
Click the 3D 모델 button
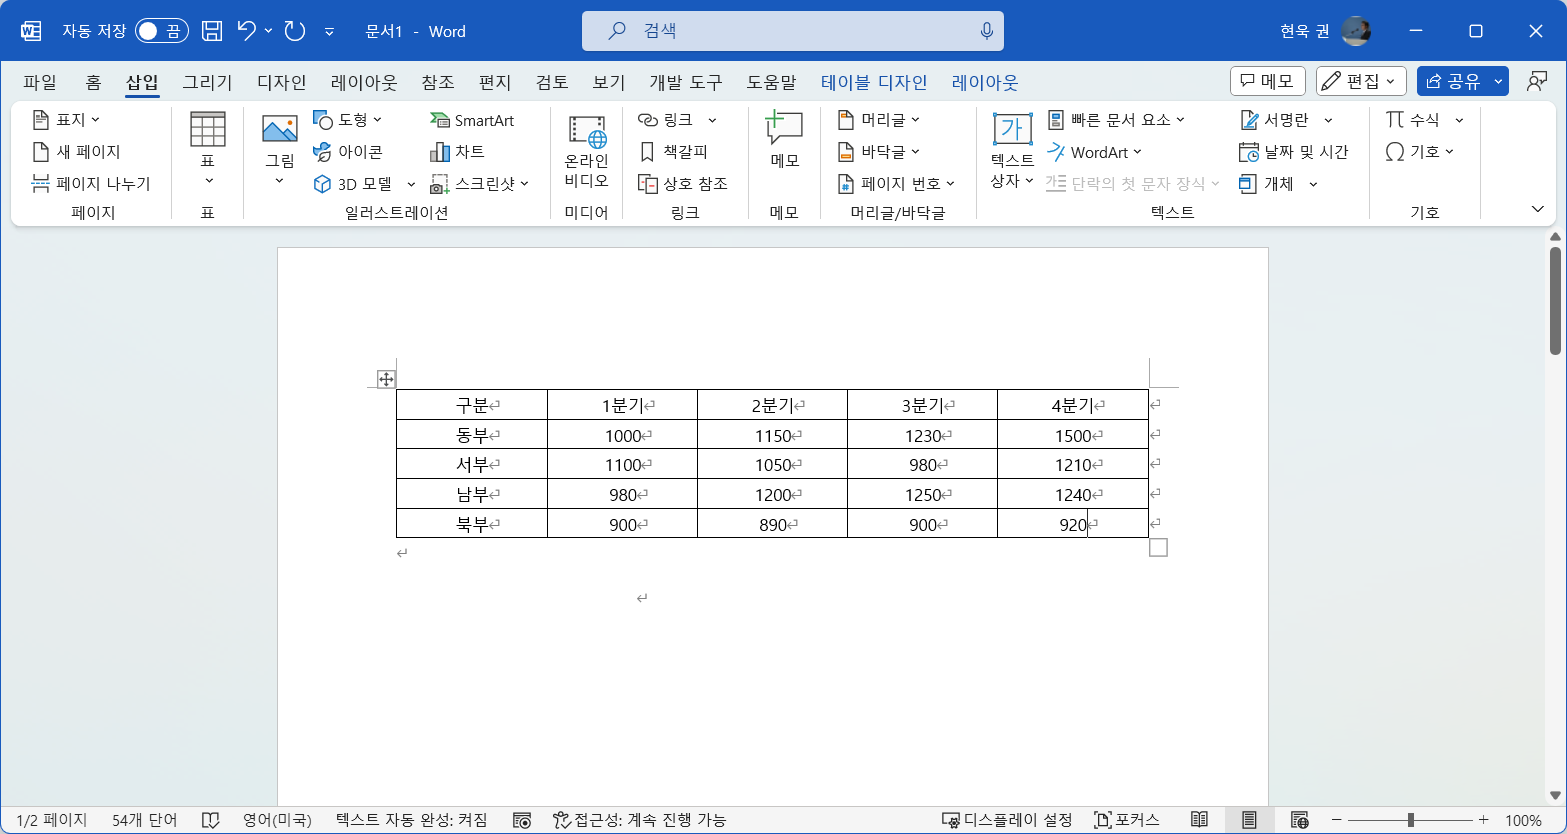pyautogui.click(x=355, y=184)
